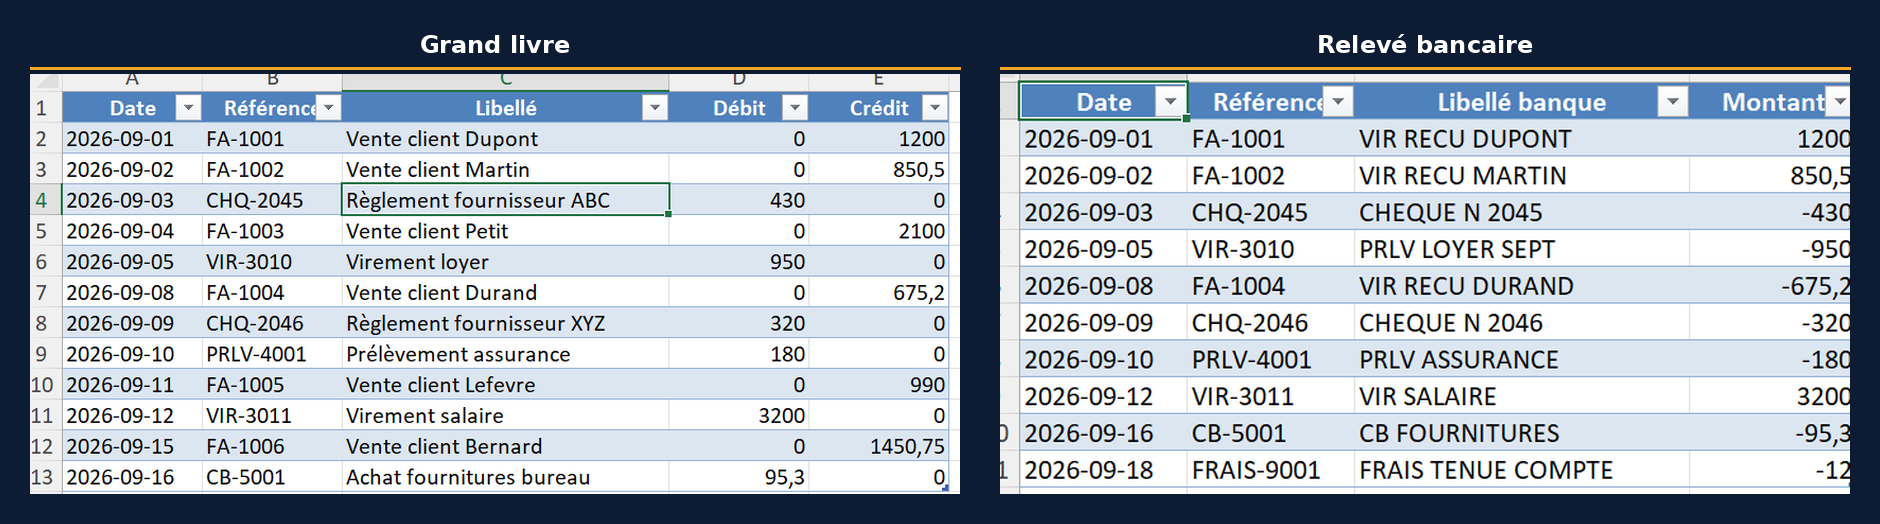Click credit cell '2100' in Grand livre

tap(879, 231)
